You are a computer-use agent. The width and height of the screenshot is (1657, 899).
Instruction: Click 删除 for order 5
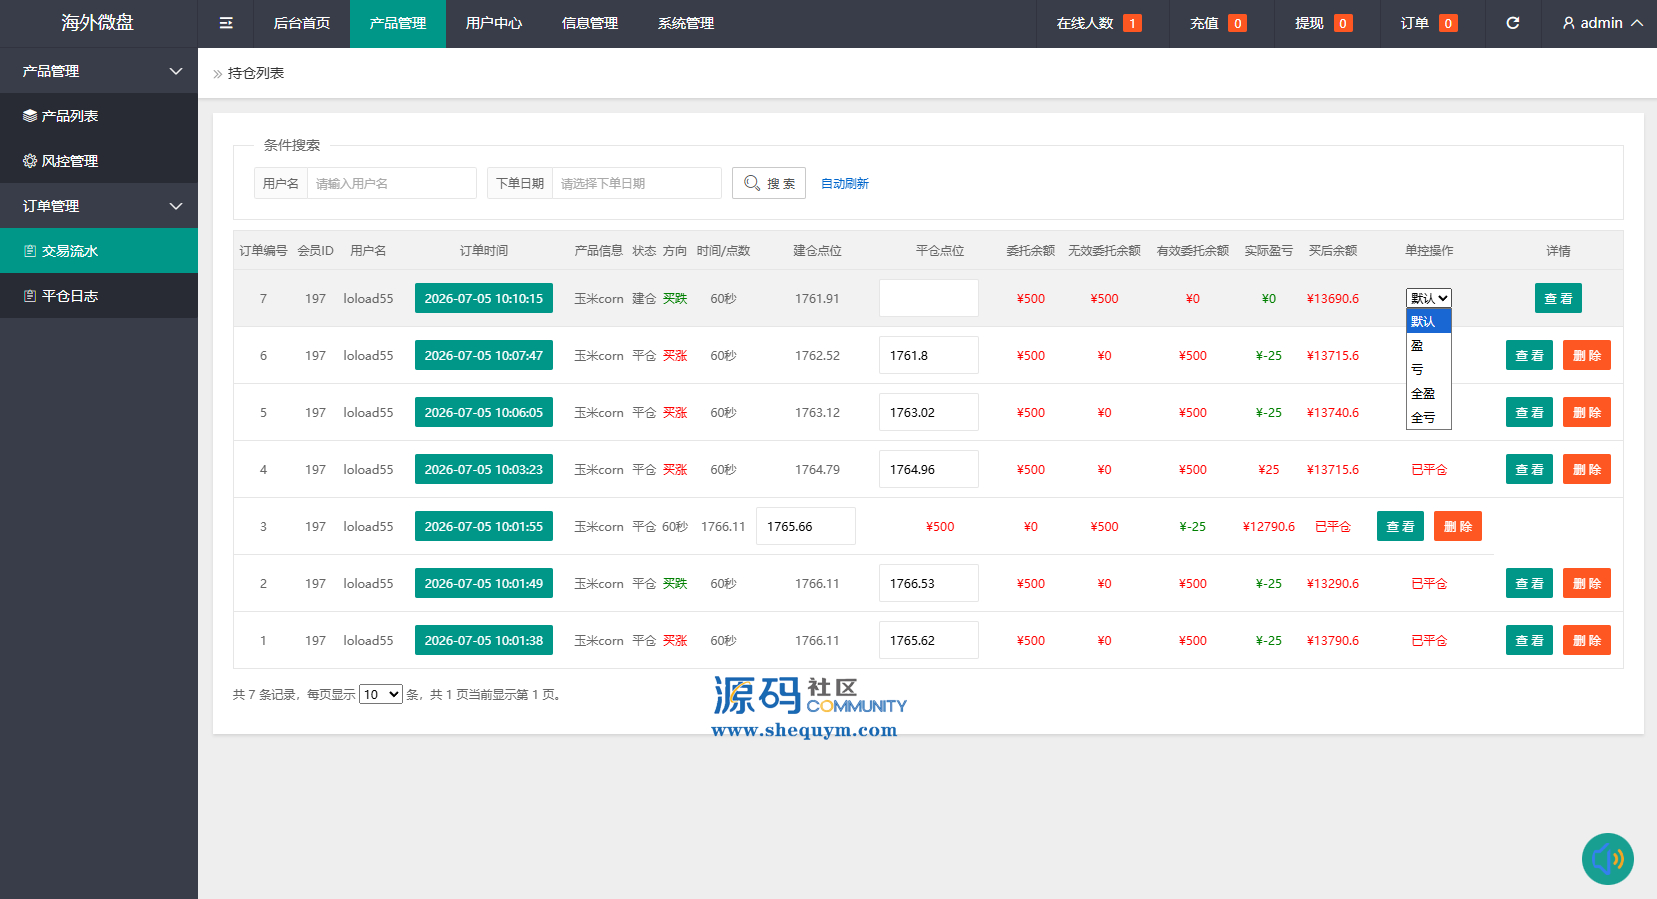point(1587,412)
